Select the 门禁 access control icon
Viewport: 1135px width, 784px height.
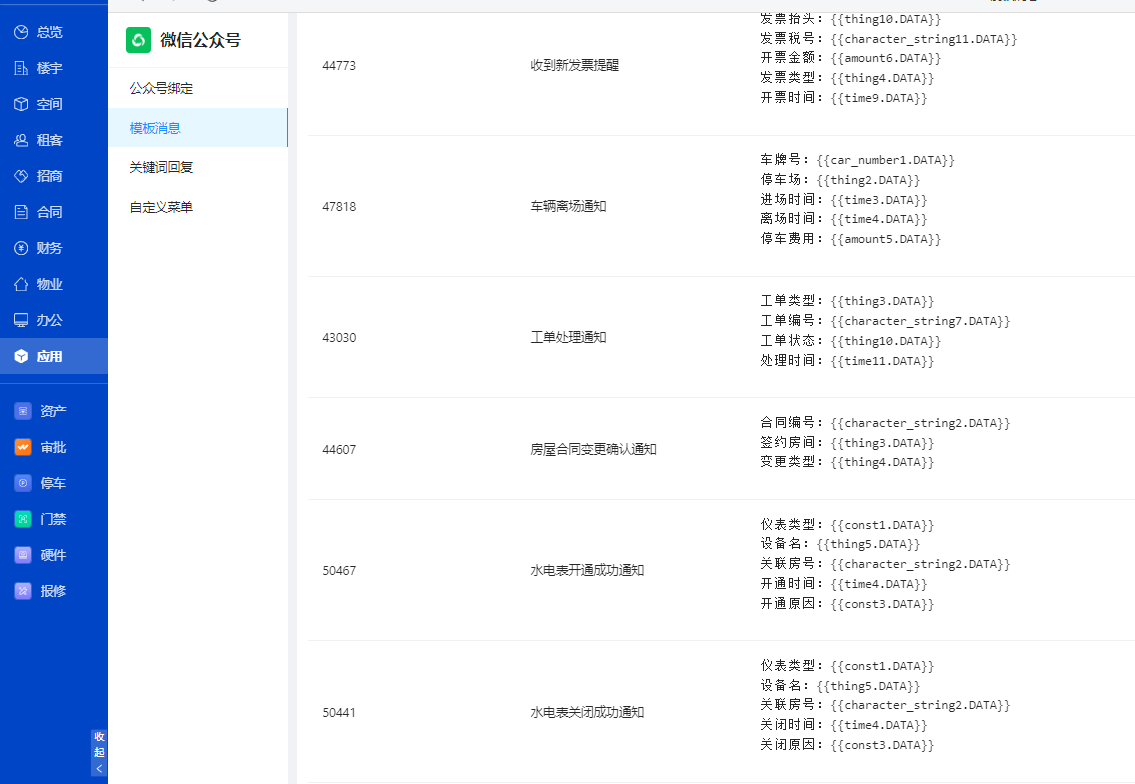[x=23, y=519]
